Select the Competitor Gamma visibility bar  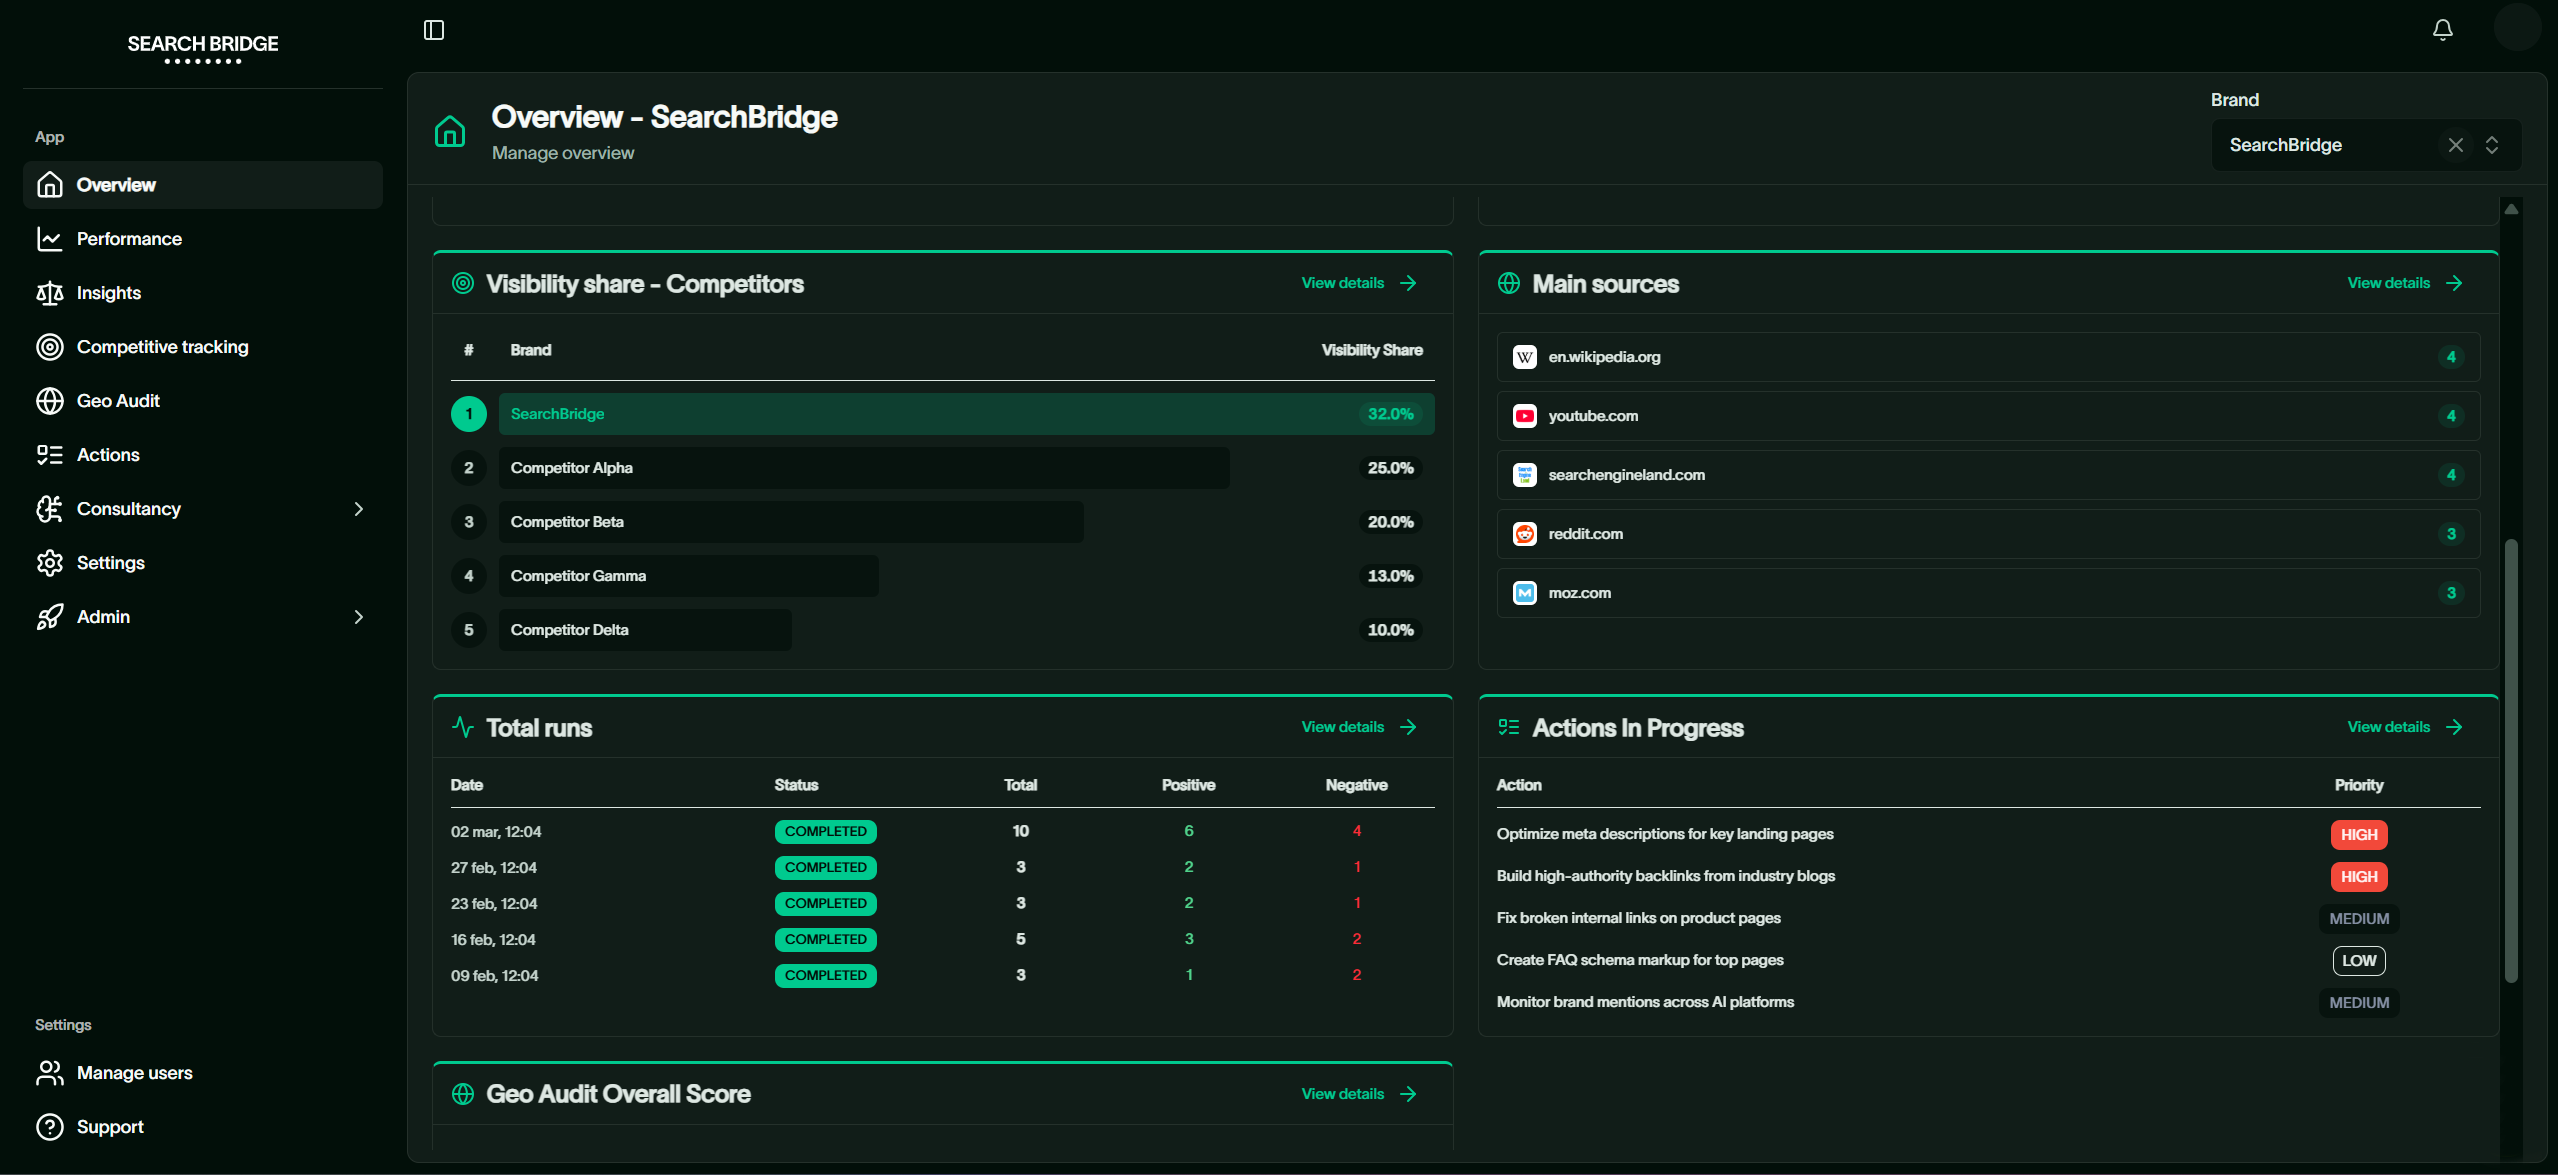pos(689,576)
